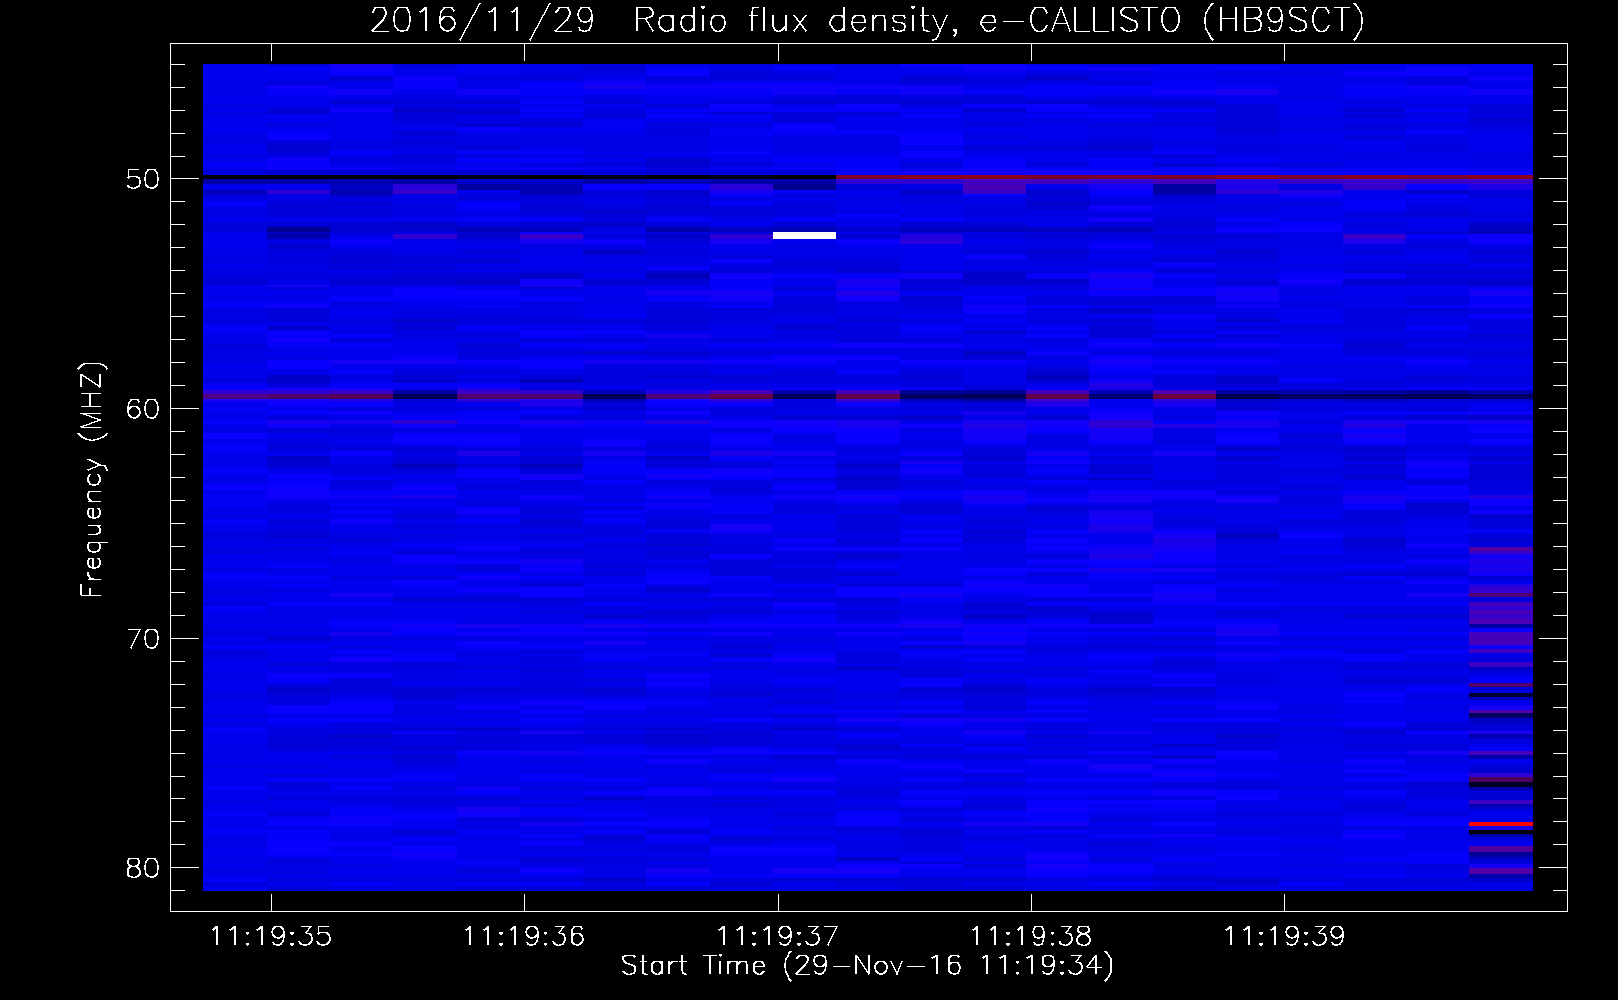
Task: Click the 60 frequency tick label
Action: pos(143,409)
